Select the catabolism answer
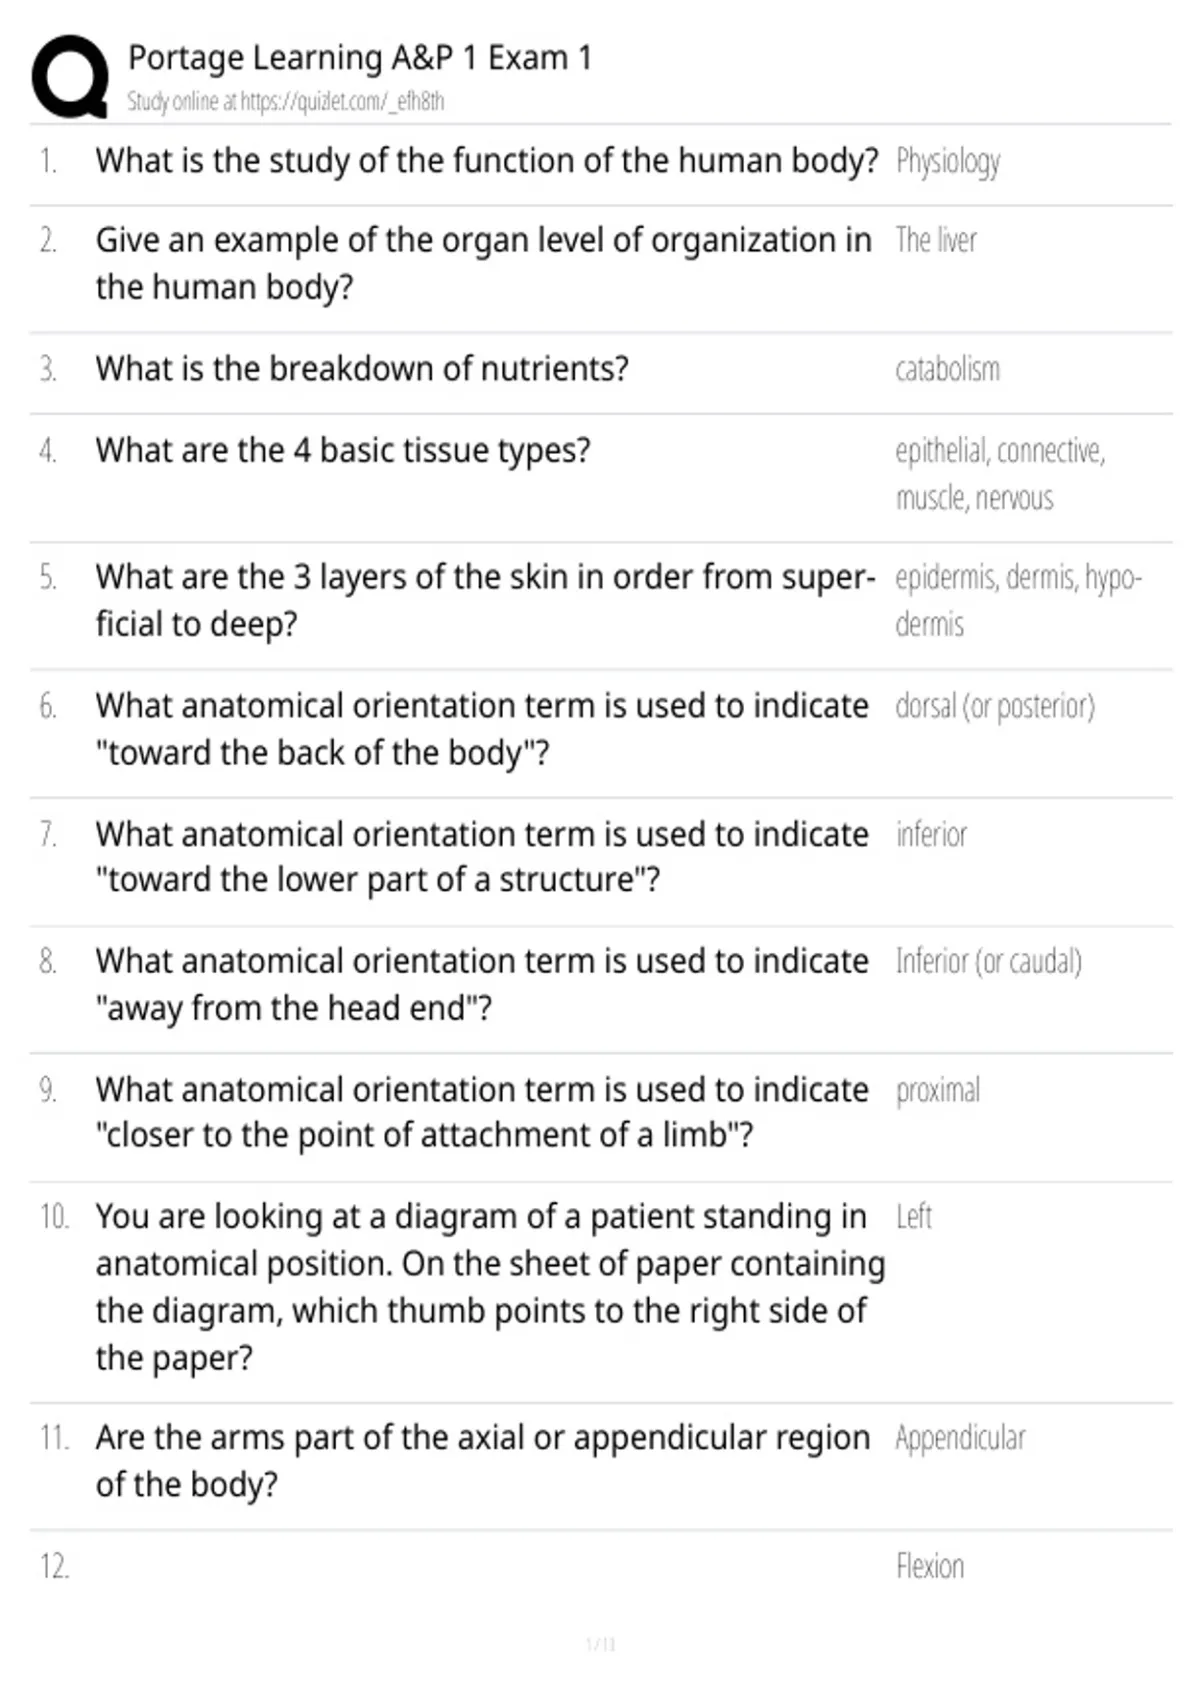1200x1700 pixels. coord(947,369)
